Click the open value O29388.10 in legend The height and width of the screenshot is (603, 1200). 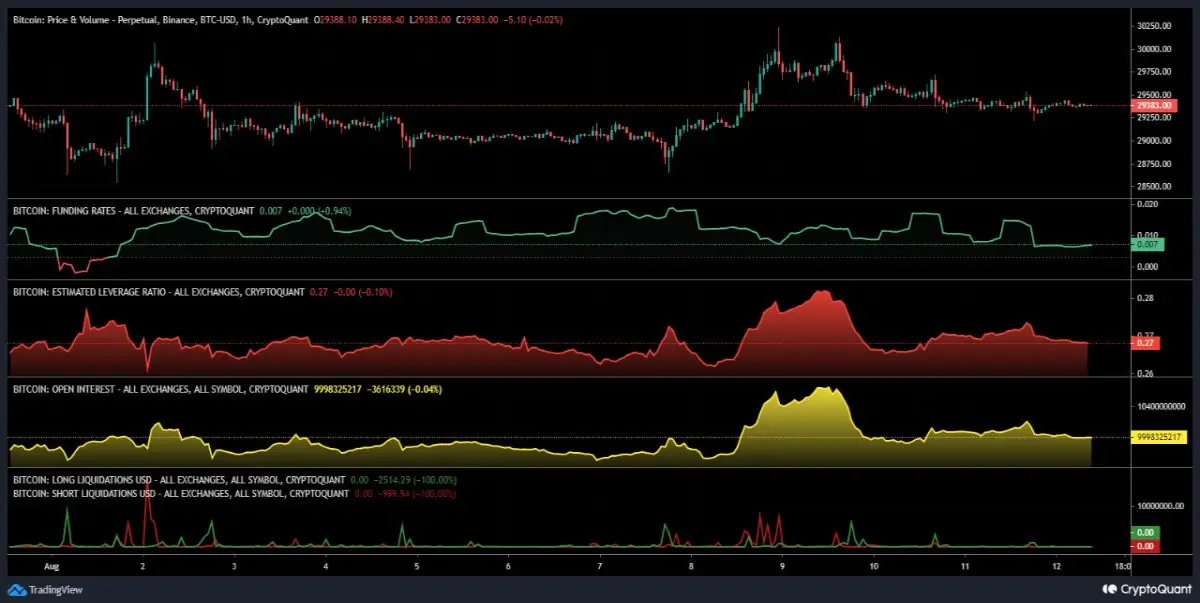tap(335, 19)
